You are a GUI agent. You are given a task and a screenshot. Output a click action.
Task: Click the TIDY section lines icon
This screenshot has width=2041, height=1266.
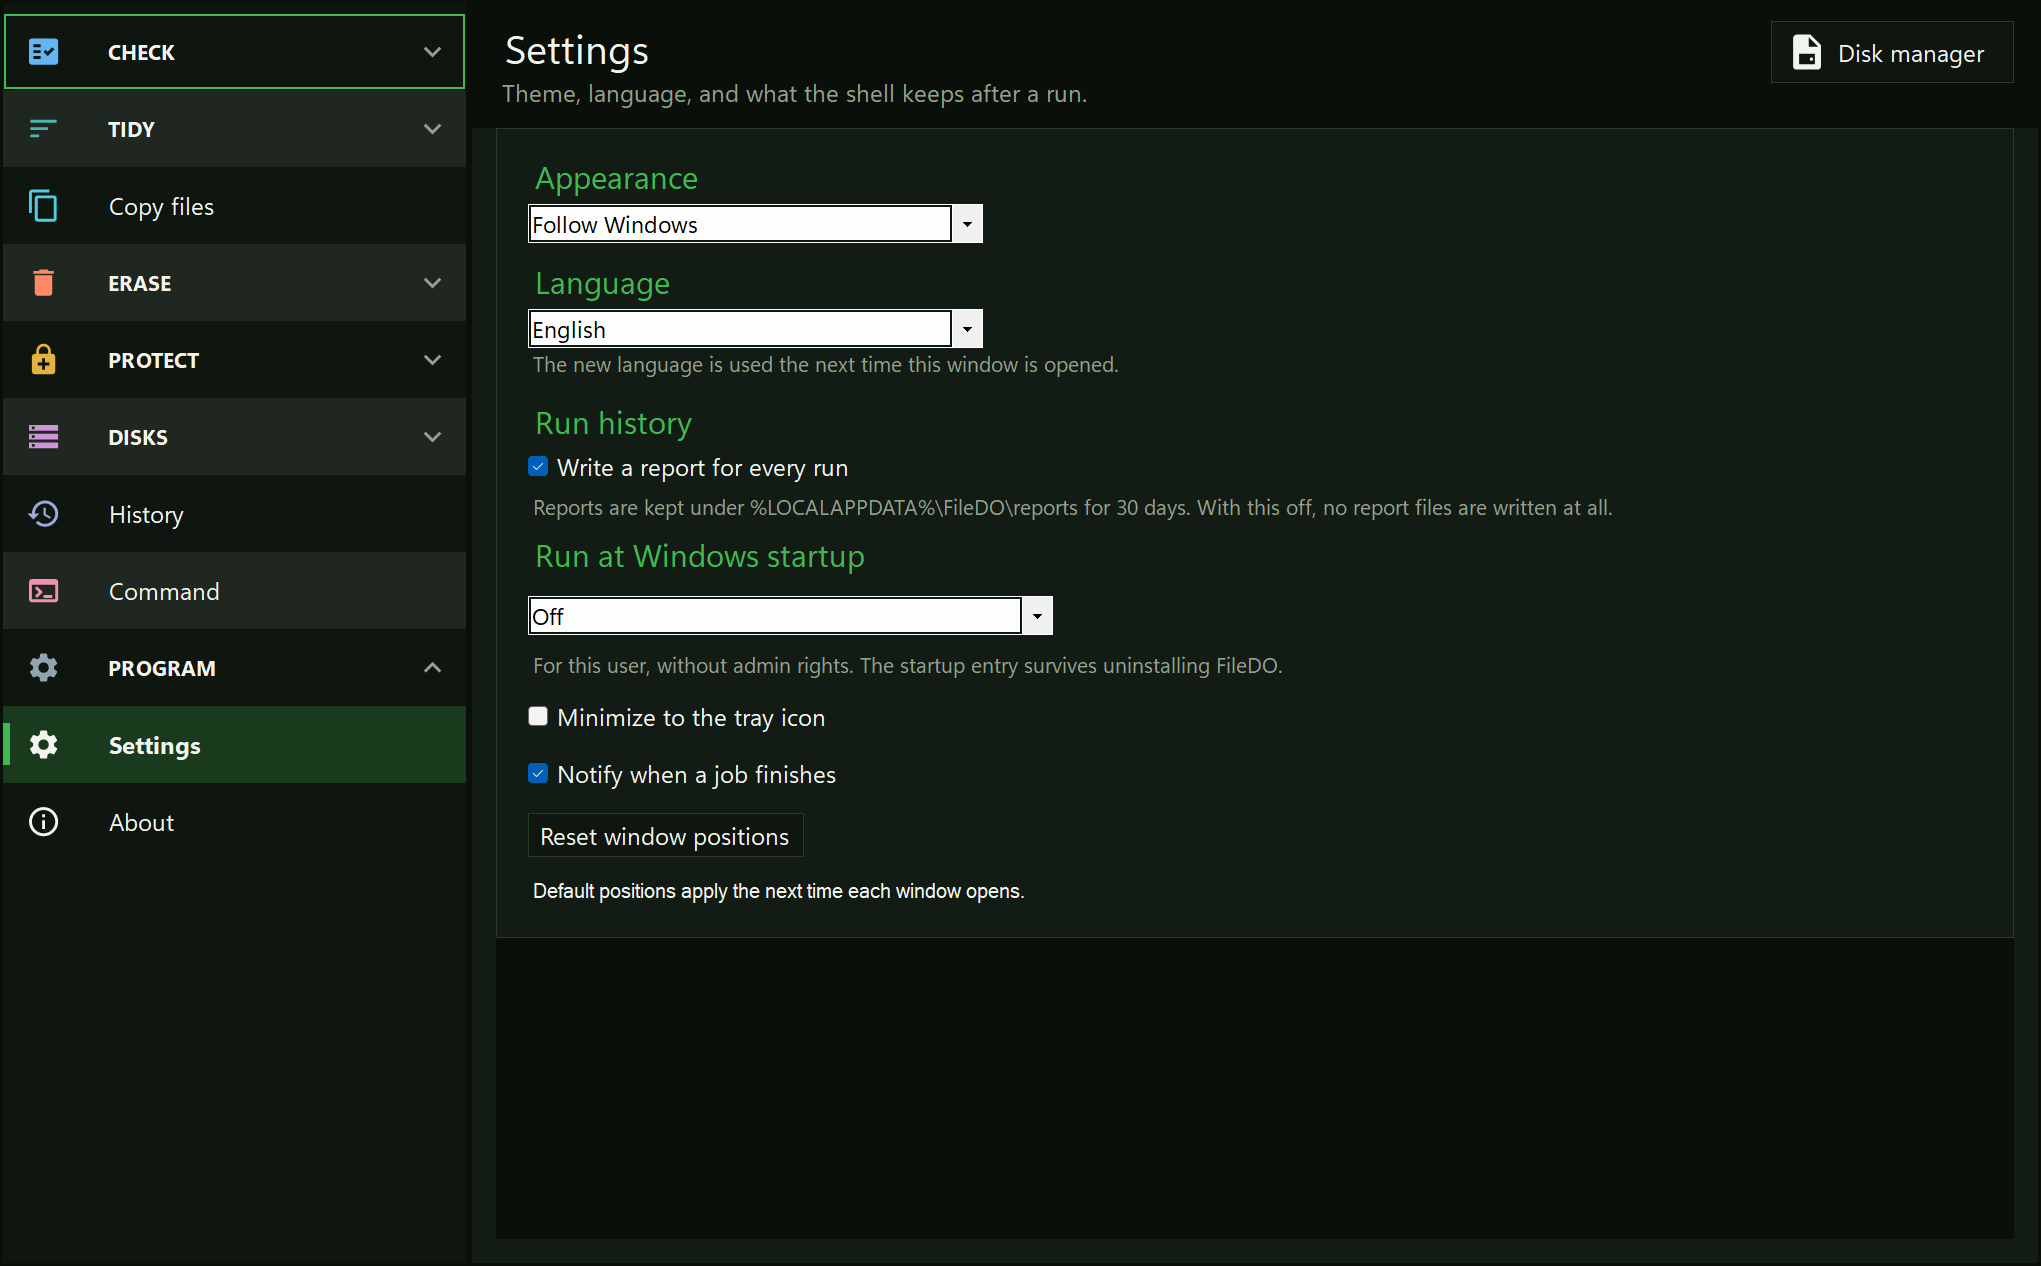[x=43, y=129]
